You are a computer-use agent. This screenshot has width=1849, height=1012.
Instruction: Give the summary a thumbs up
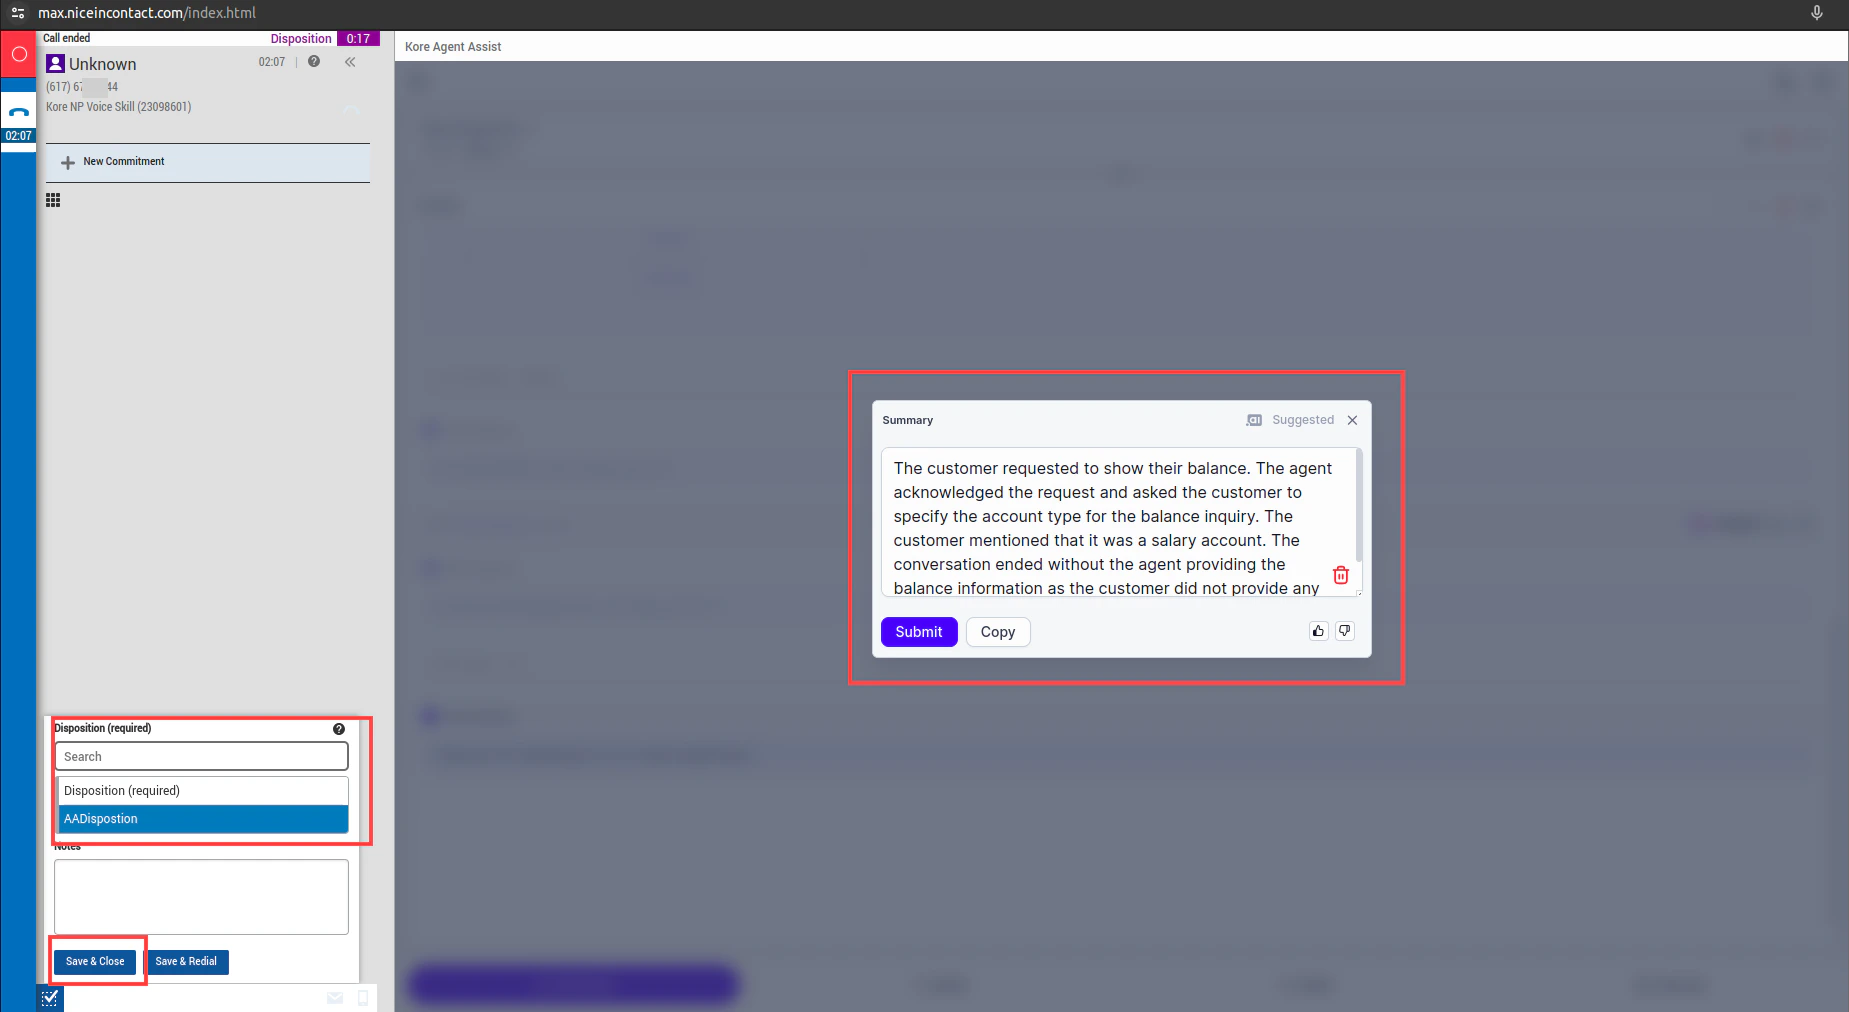pyautogui.click(x=1318, y=631)
